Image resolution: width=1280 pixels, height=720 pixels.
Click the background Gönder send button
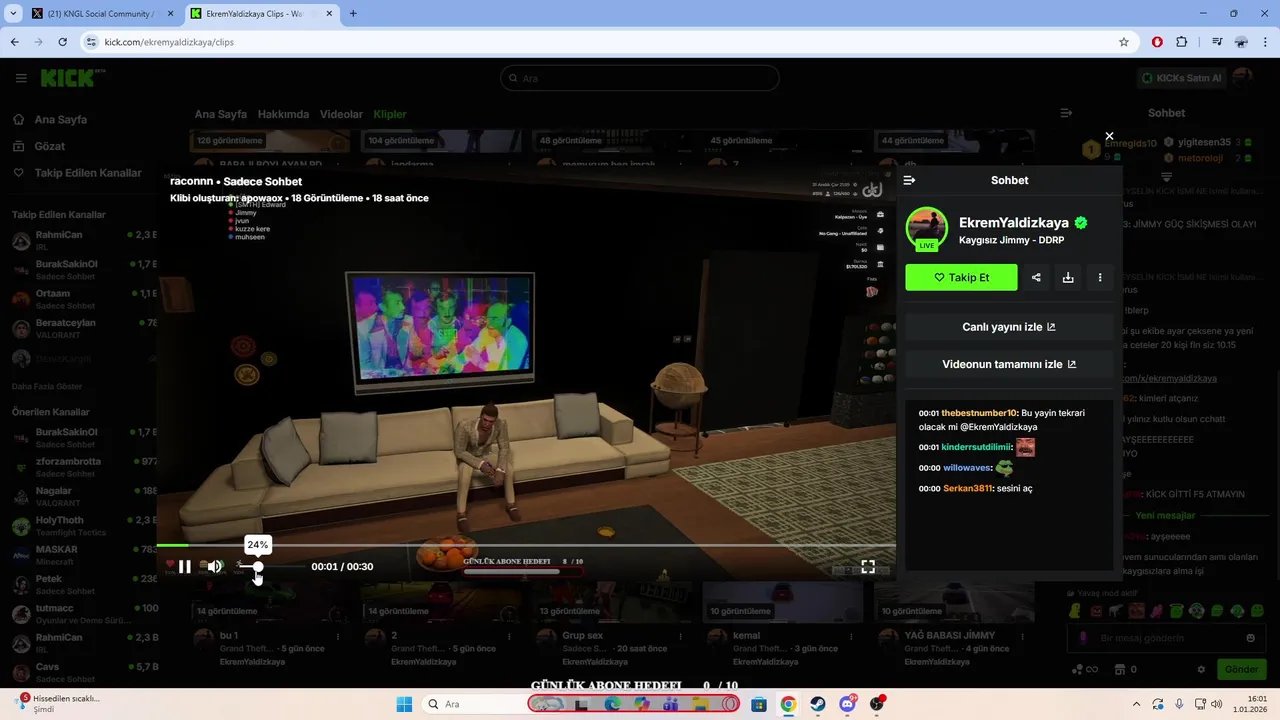pyautogui.click(x=1241, y=669)
